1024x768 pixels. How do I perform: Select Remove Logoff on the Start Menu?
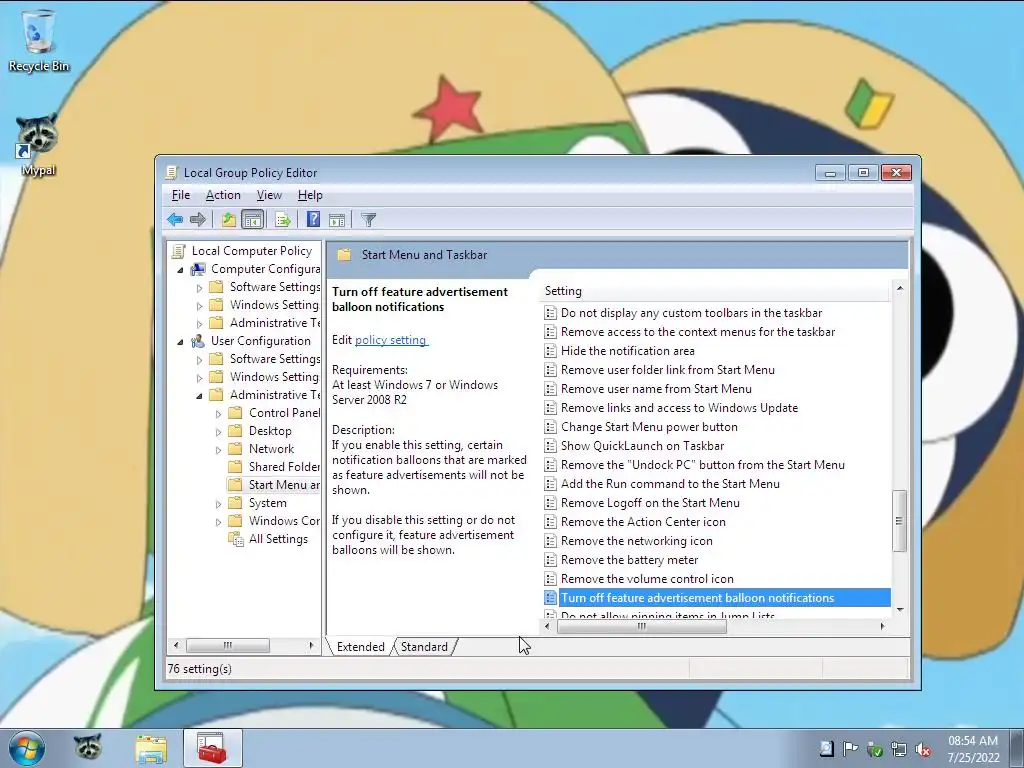coord(650,503)
